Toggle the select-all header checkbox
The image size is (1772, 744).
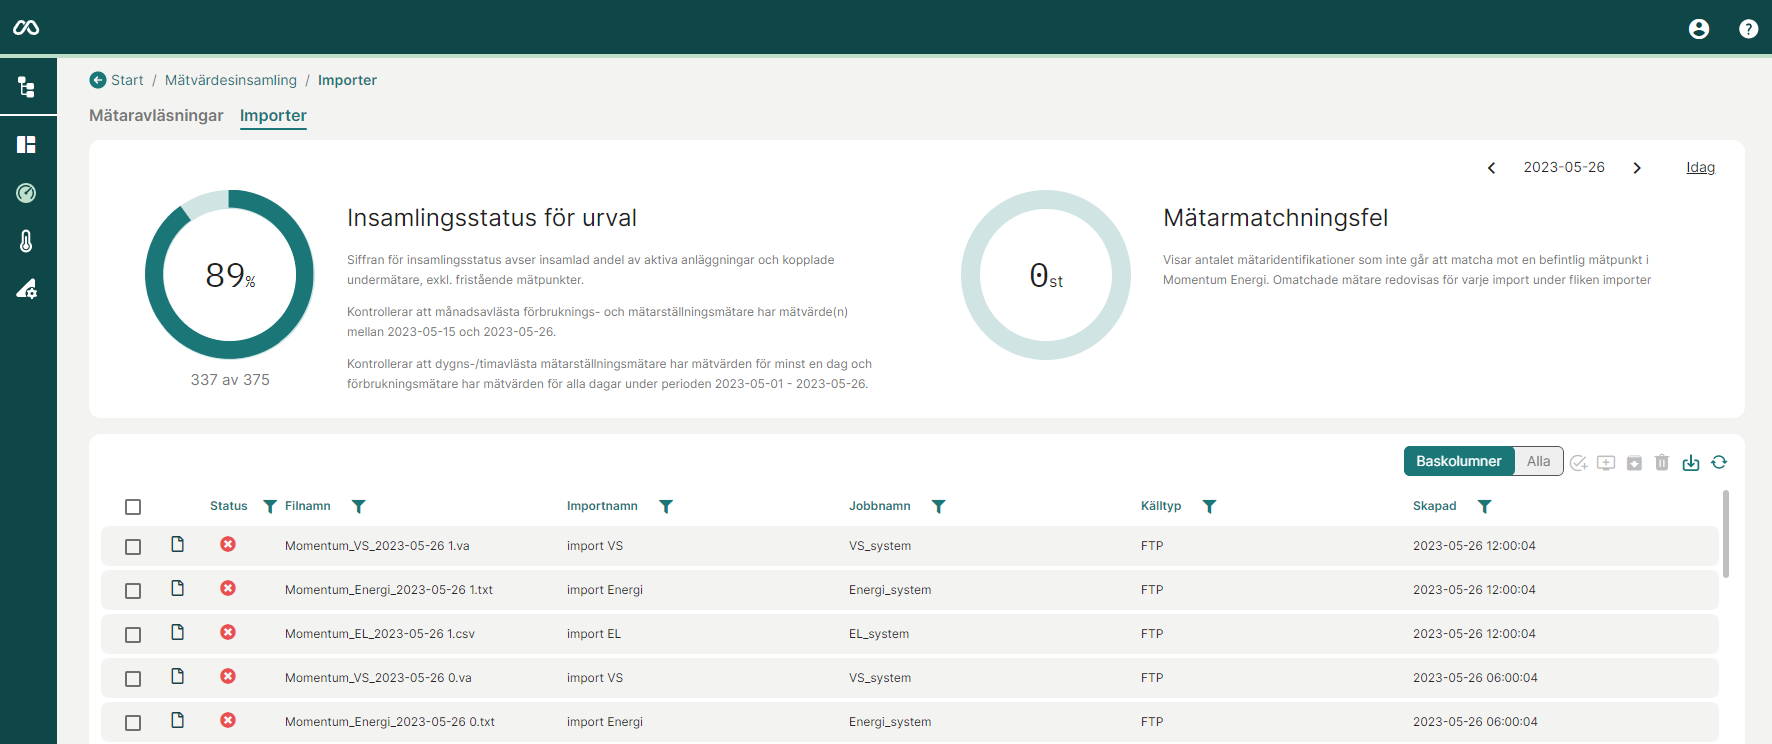pyautogui.click(x=133, y=507)
